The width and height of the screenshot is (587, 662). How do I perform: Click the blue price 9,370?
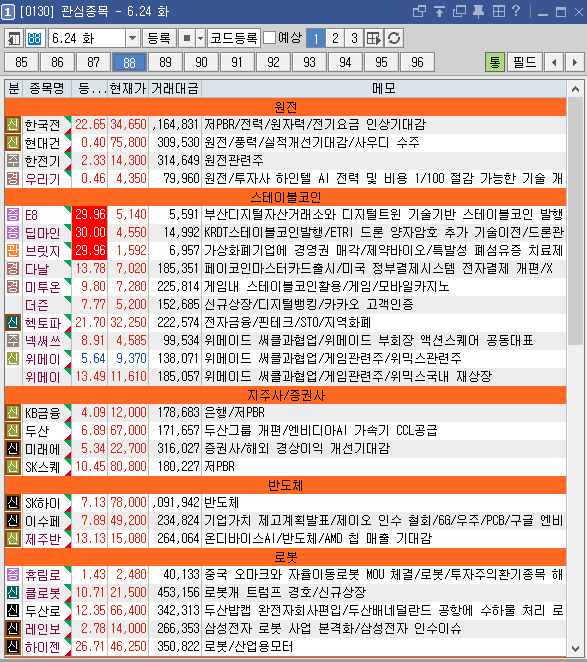coord(131,359)
